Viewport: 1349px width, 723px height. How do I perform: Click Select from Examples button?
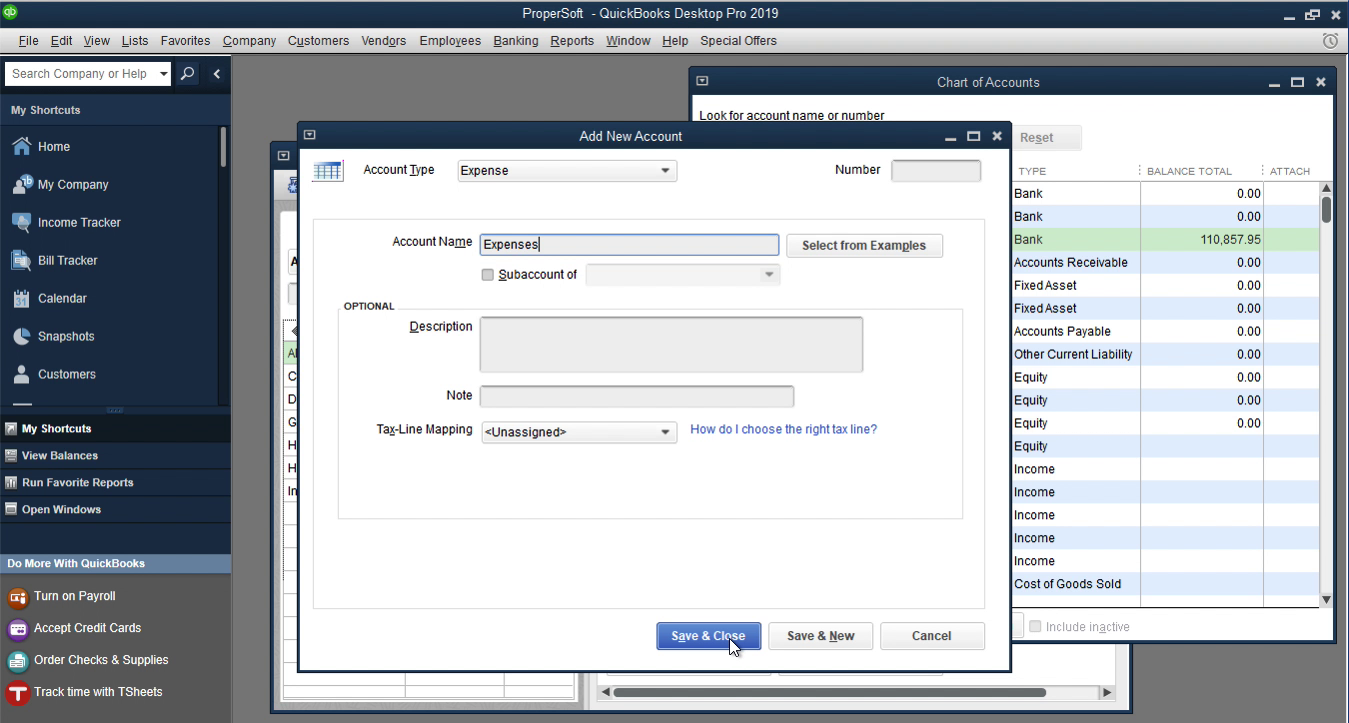864,246
